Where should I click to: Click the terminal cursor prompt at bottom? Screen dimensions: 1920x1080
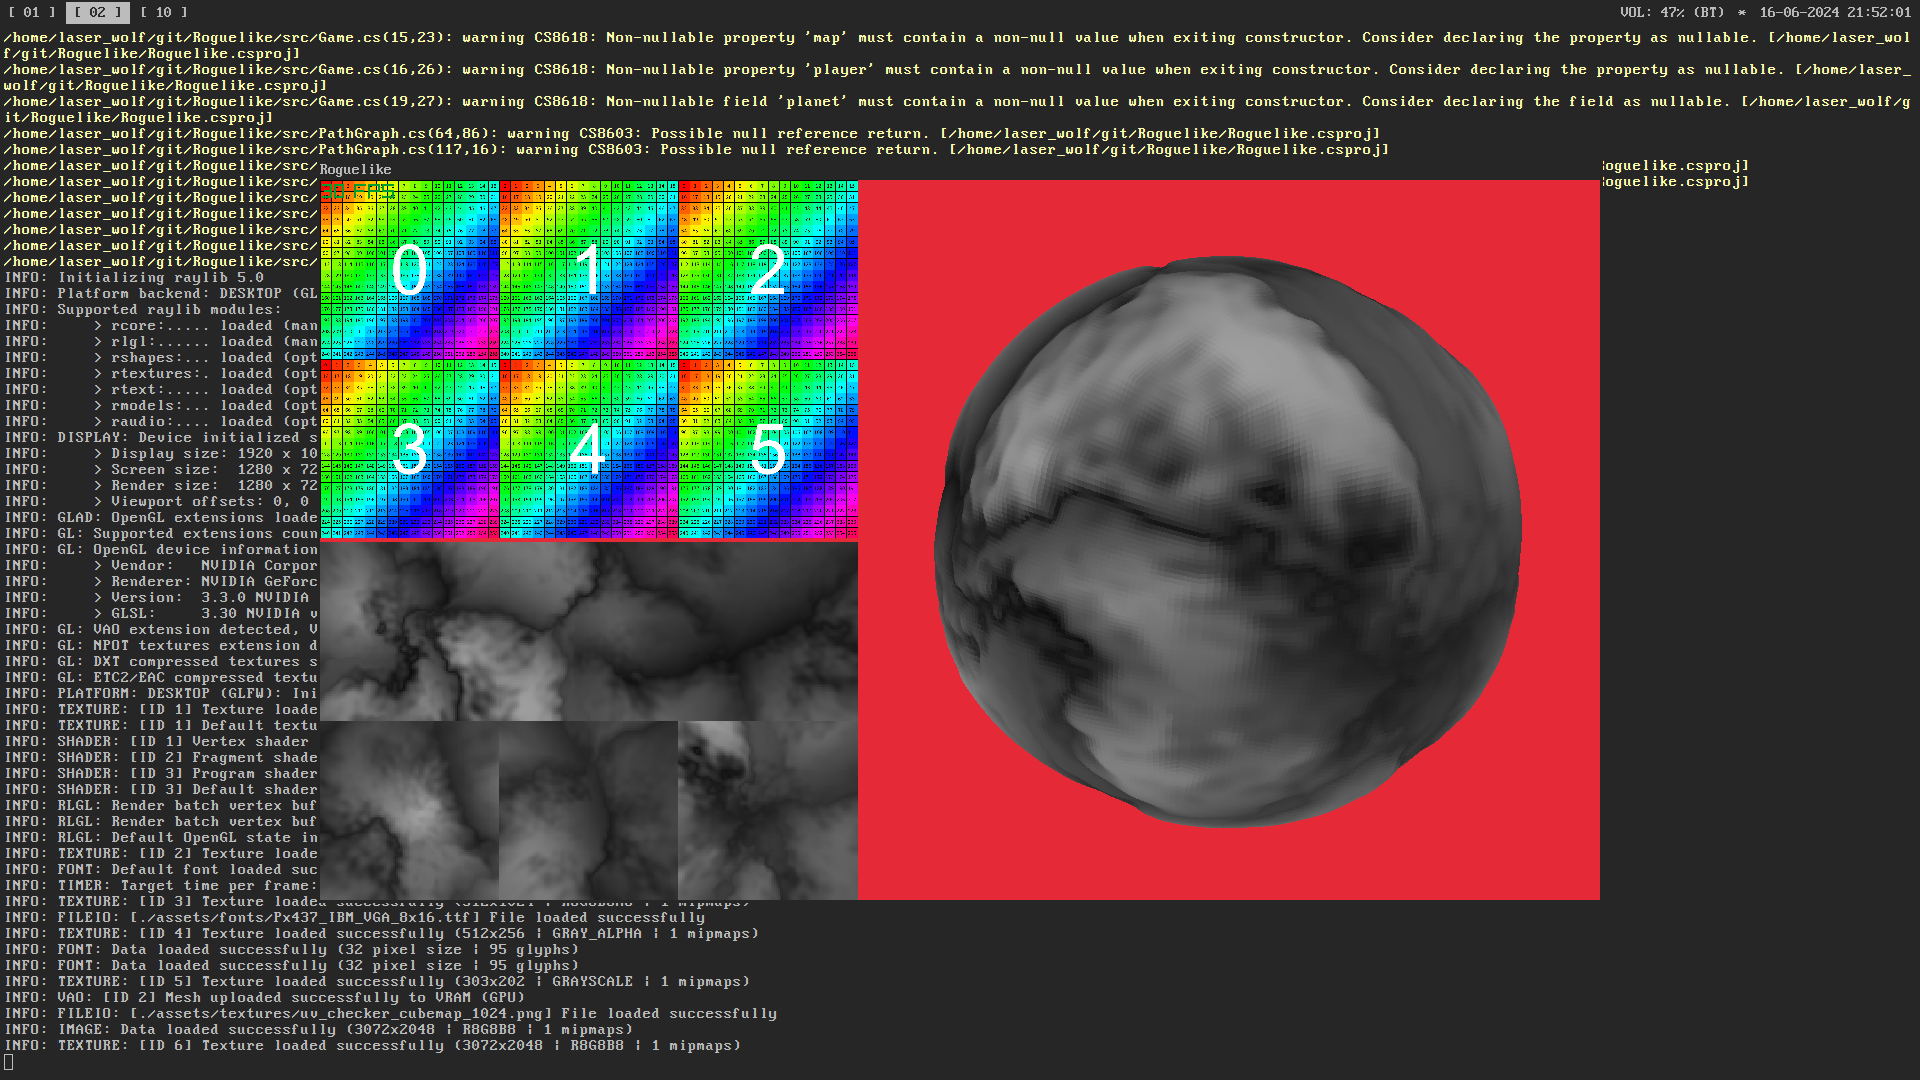pyautogui.click(x=9, y=1062)
